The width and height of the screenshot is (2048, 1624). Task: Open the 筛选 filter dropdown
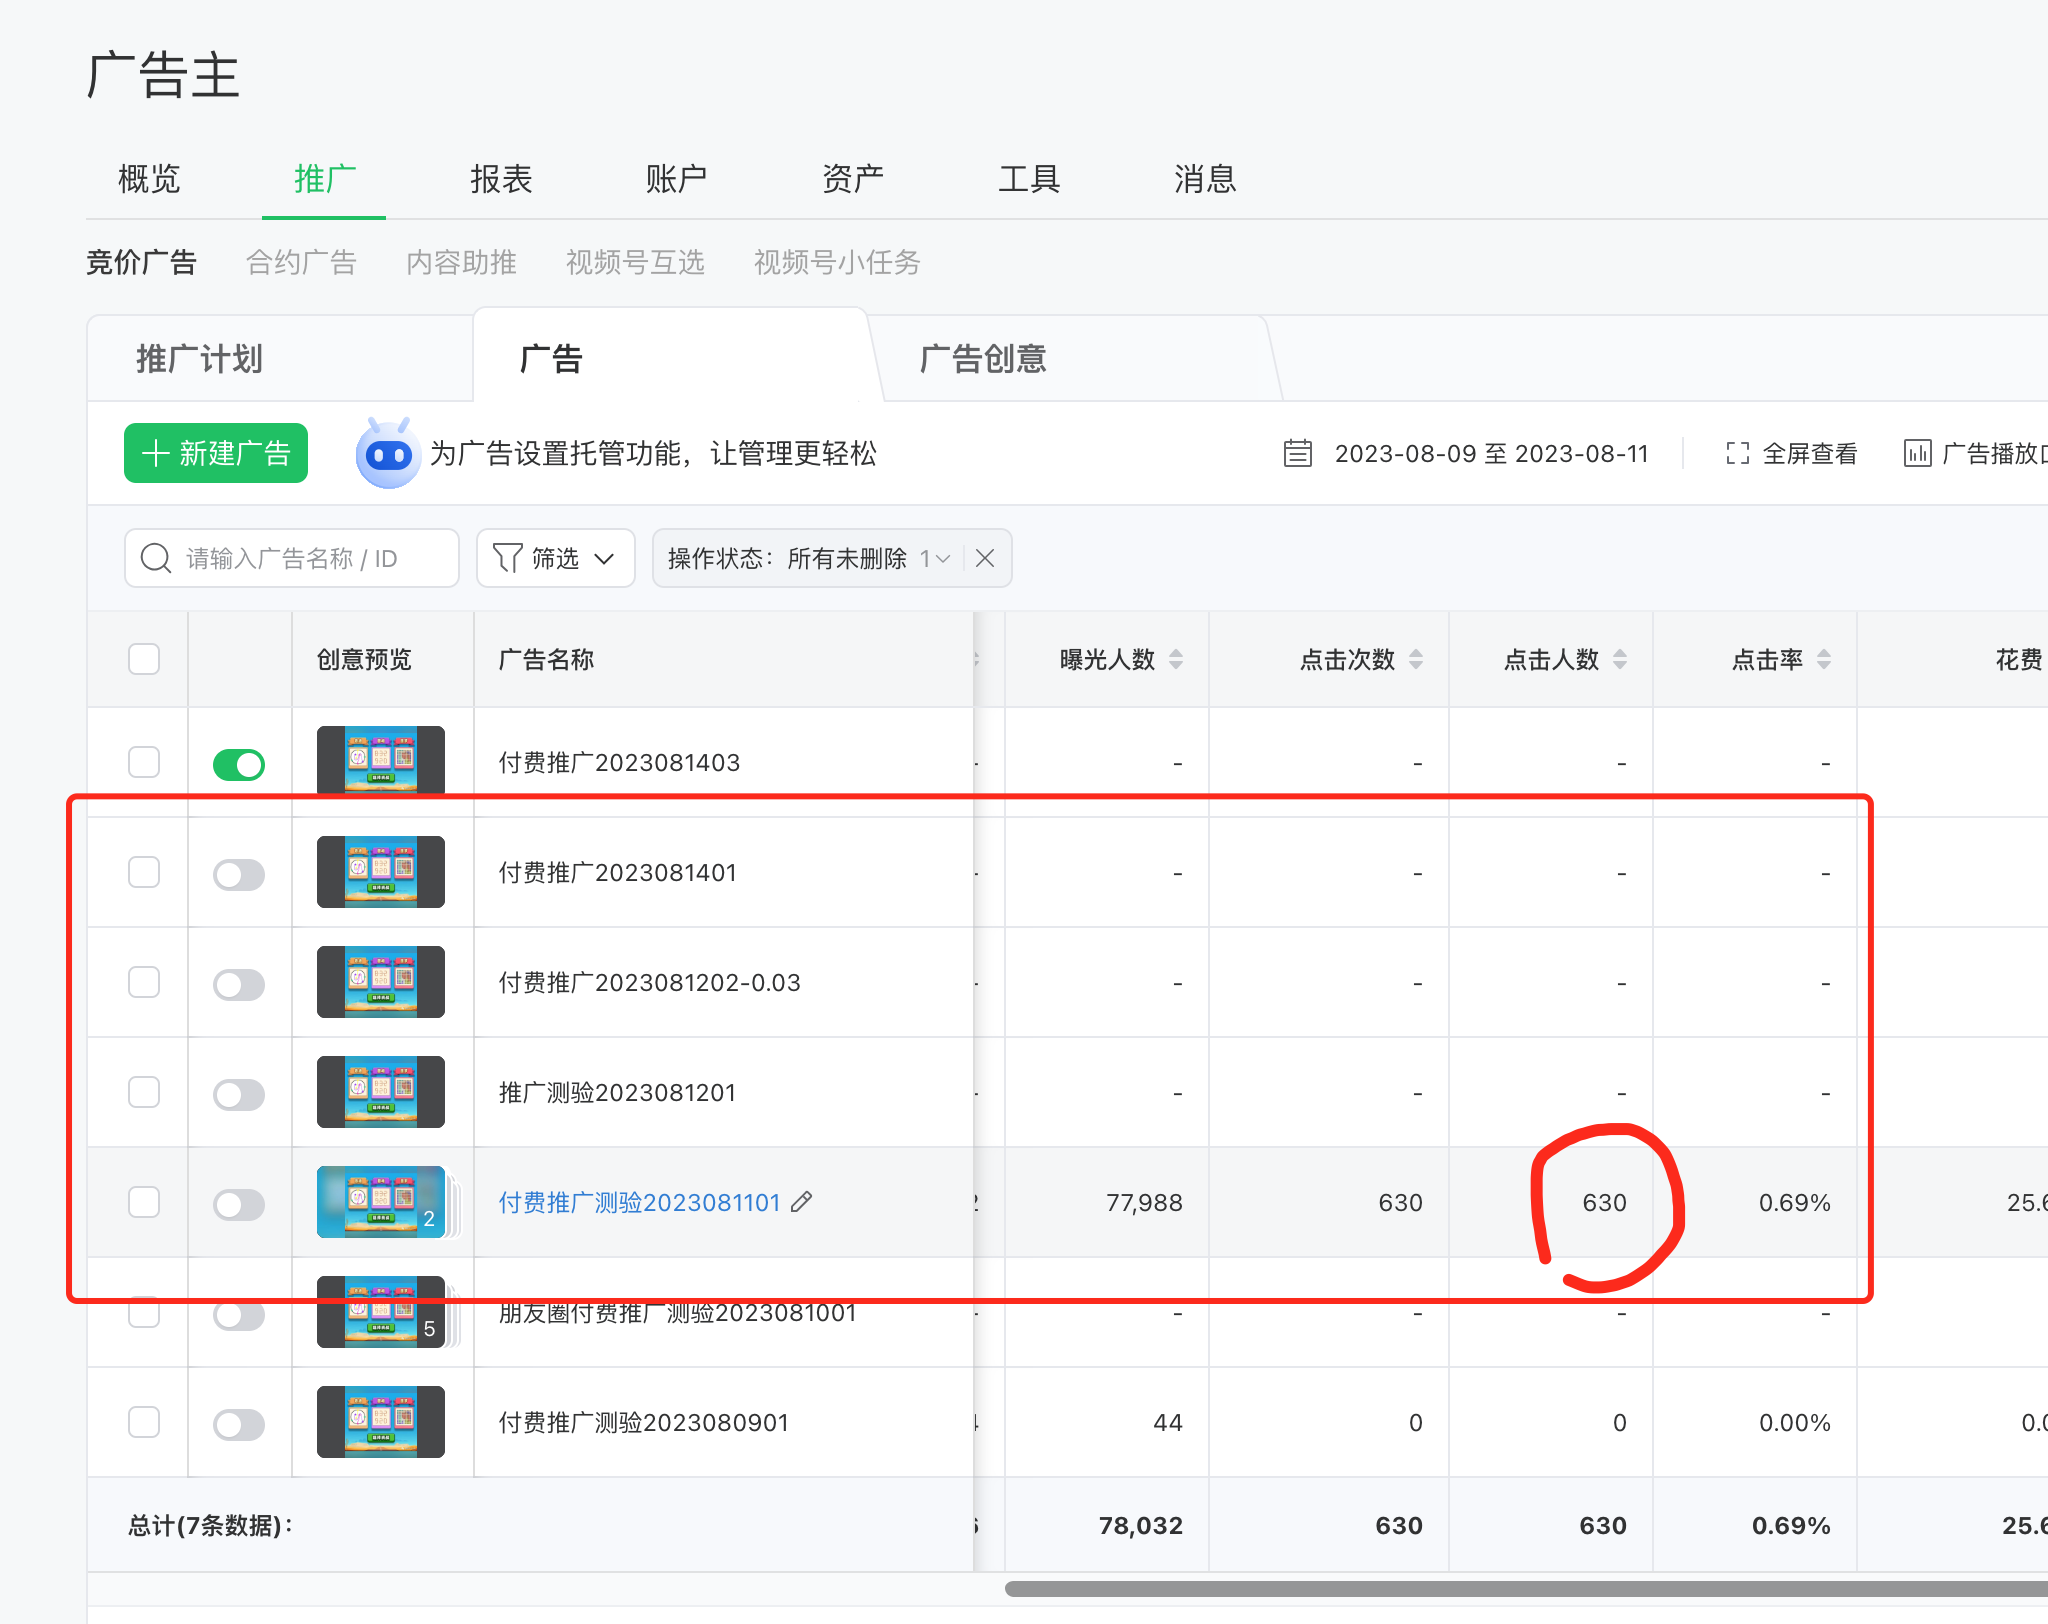pos(555,558)
